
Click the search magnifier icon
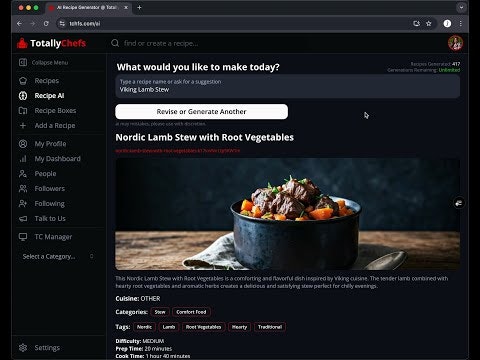(115, 43)
